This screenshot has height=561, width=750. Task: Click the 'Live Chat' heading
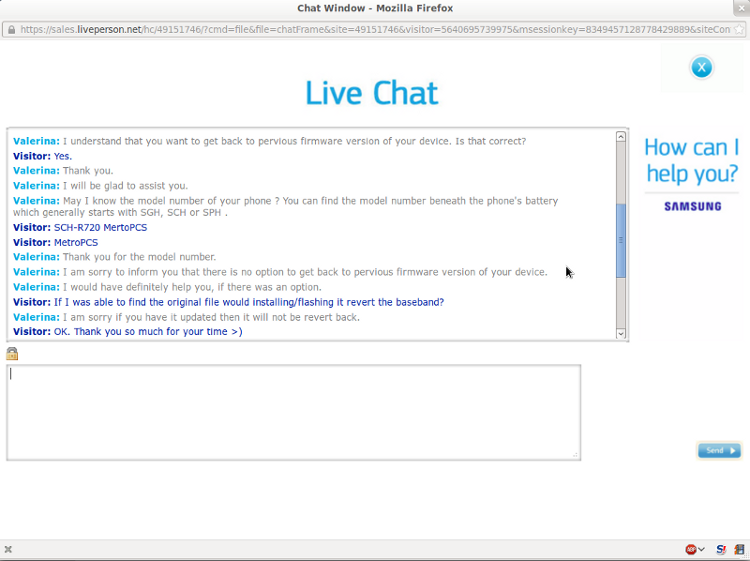click(372, 93)
